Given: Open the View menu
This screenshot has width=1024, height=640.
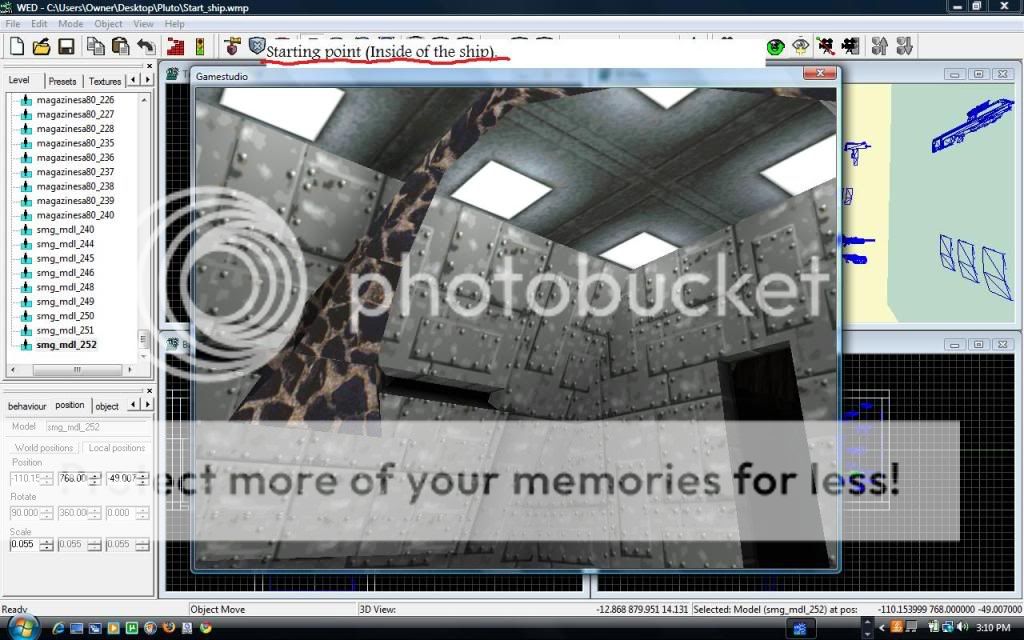Looking at the screenshot, I should click(143, 24).
